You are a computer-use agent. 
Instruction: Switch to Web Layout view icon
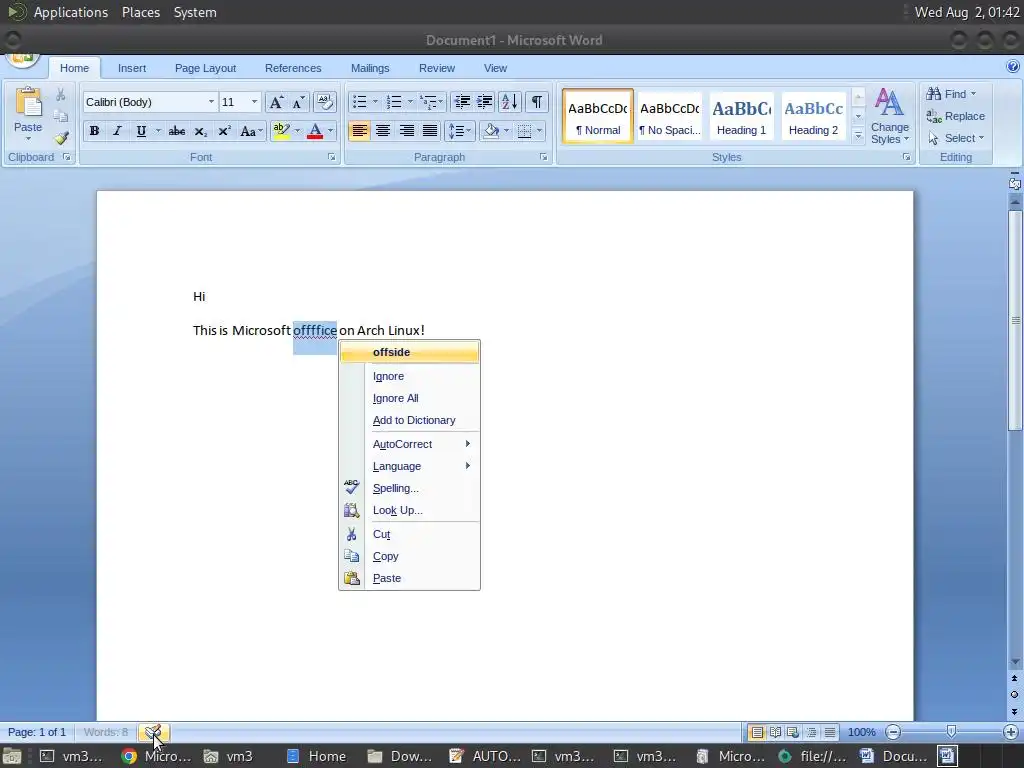pyautogui.click(x=793, y=732)
